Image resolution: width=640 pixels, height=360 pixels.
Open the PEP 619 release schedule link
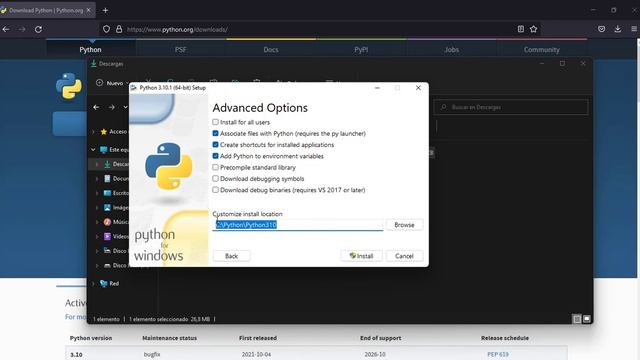[498, 354]
